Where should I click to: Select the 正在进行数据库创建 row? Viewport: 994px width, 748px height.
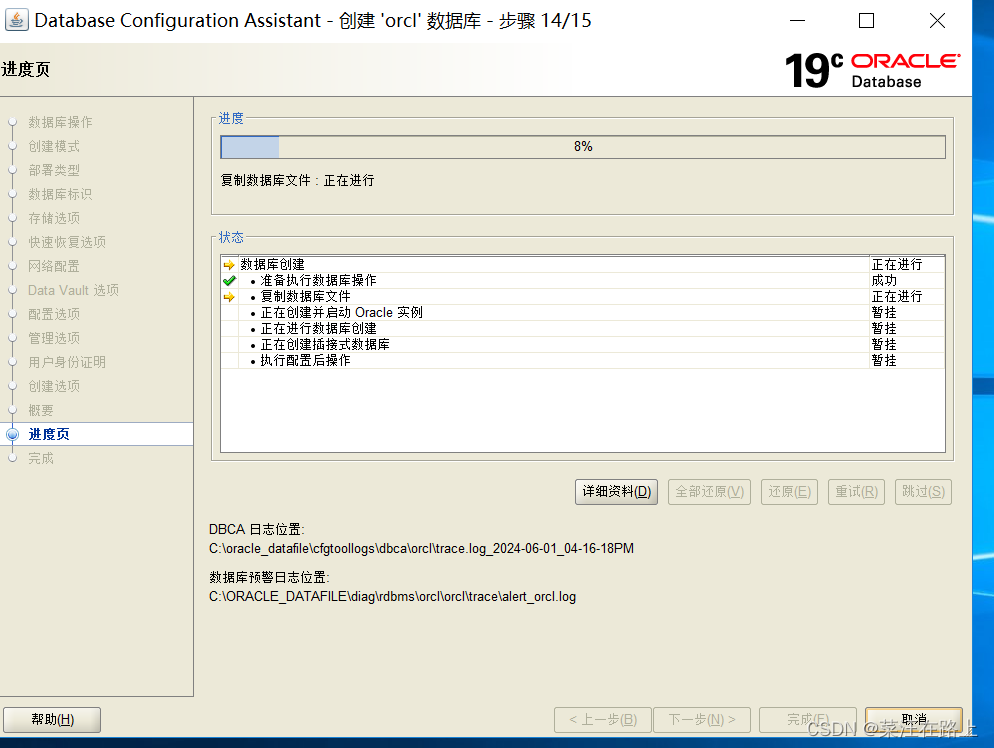point(583,328)
